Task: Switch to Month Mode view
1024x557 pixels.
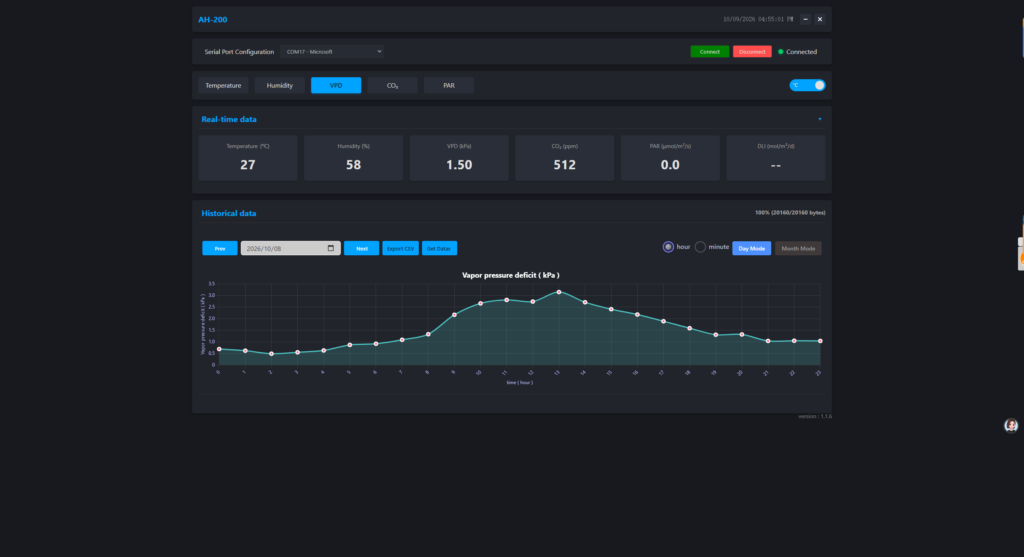Action: [798, 248]
